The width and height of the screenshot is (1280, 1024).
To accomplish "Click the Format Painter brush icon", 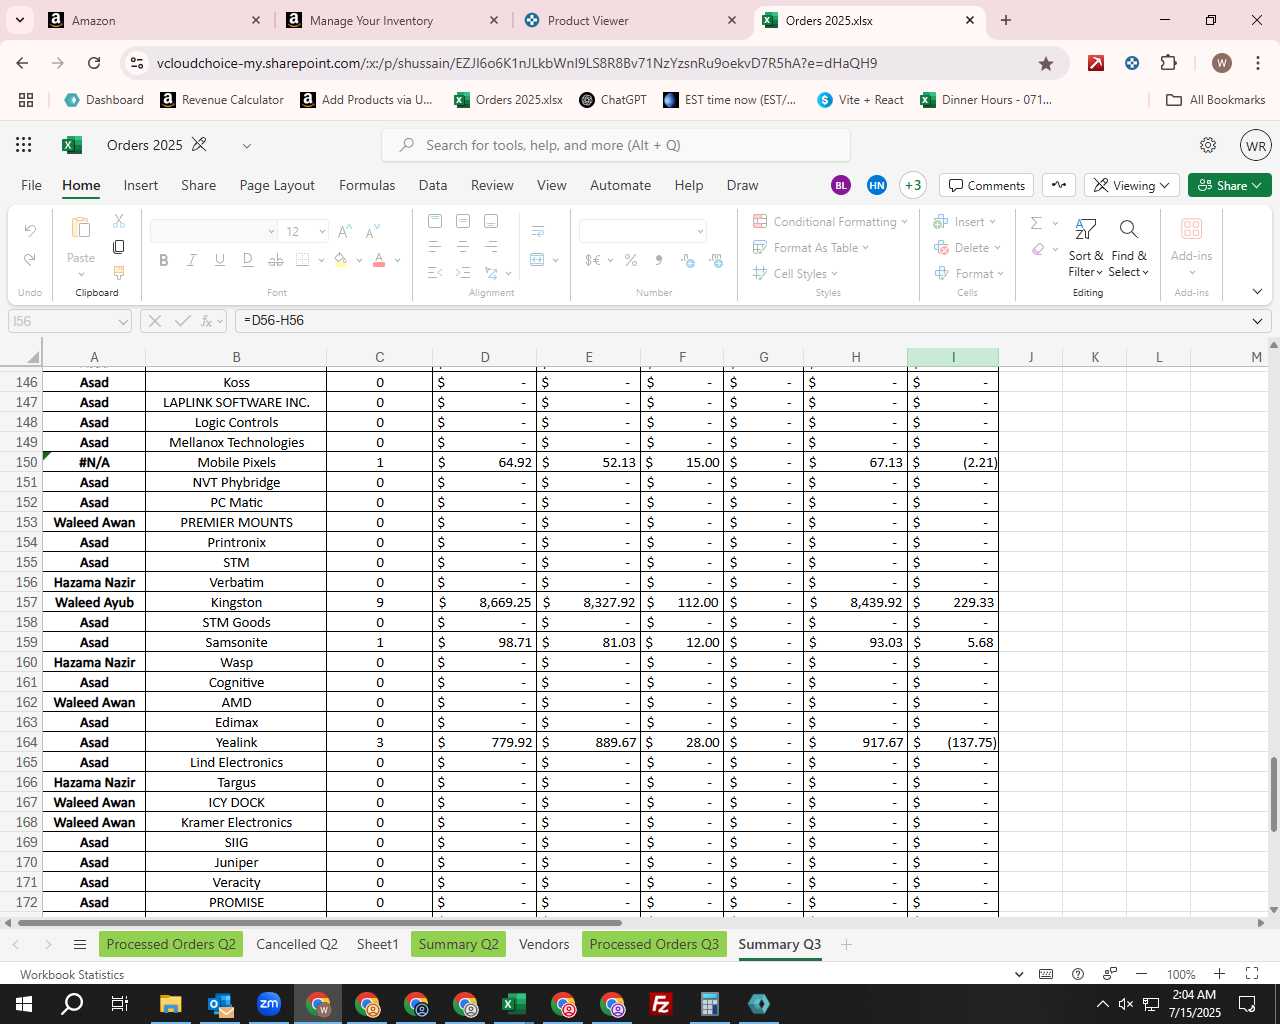I will [118, 272].
